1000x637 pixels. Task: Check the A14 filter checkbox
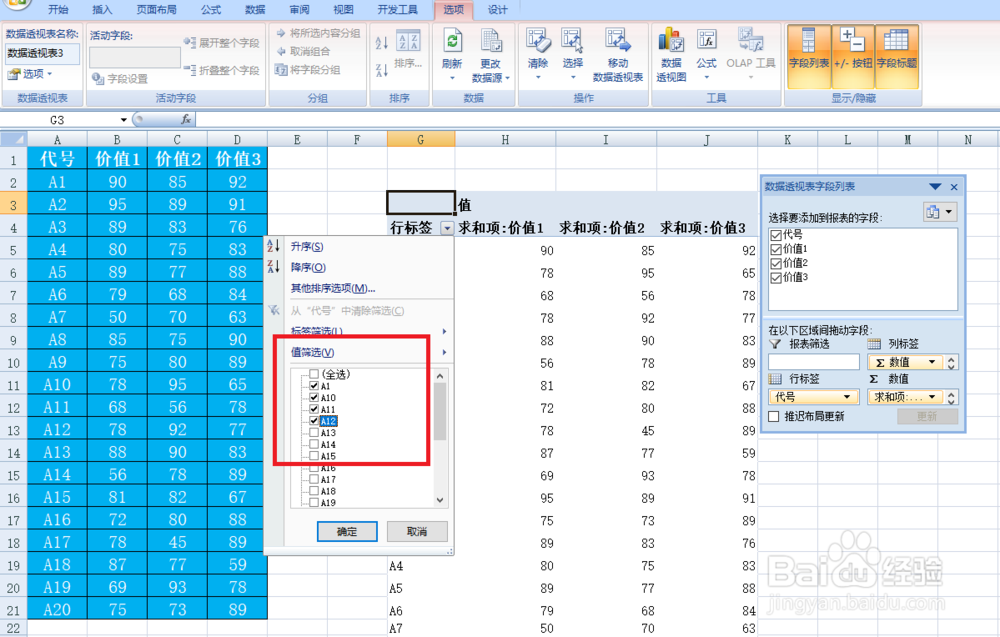[x=314, y=444]
